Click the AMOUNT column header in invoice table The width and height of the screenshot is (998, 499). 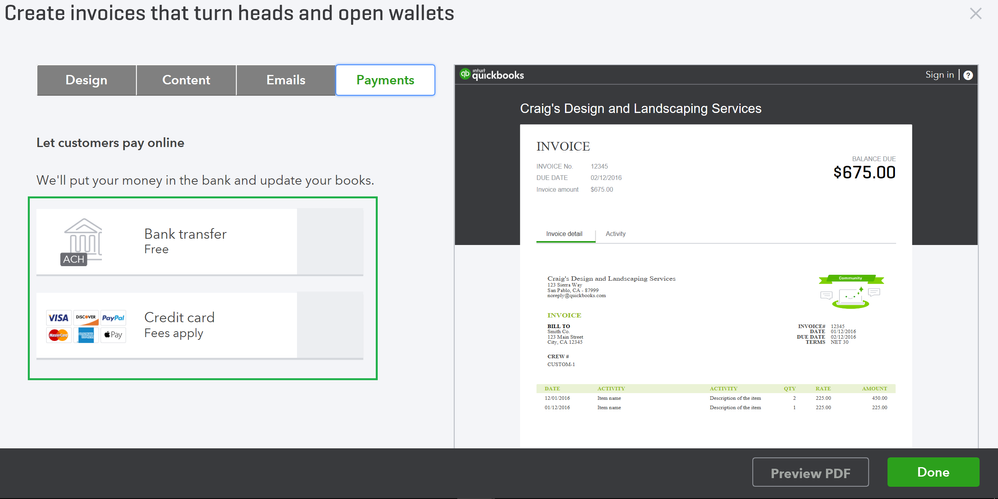875,388
